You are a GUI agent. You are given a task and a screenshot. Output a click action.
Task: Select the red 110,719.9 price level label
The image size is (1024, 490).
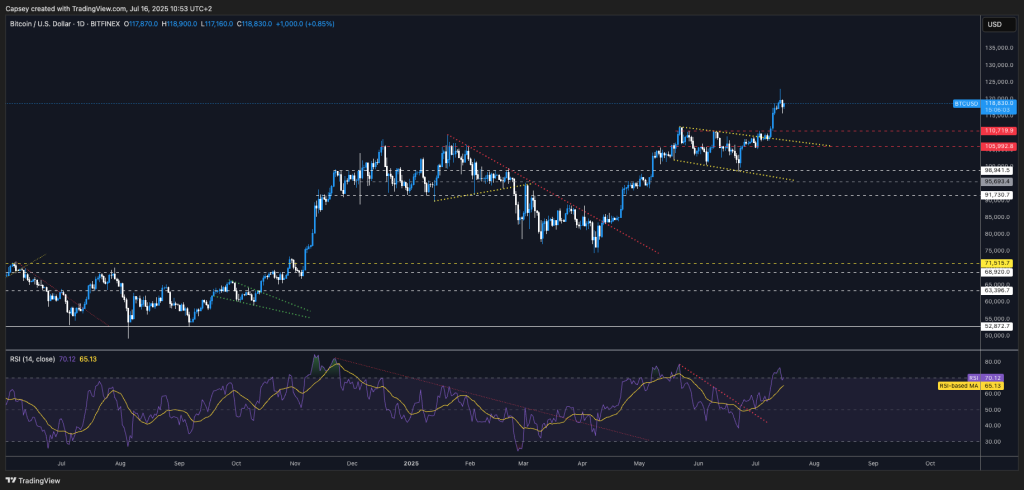(x=999, y=131)
